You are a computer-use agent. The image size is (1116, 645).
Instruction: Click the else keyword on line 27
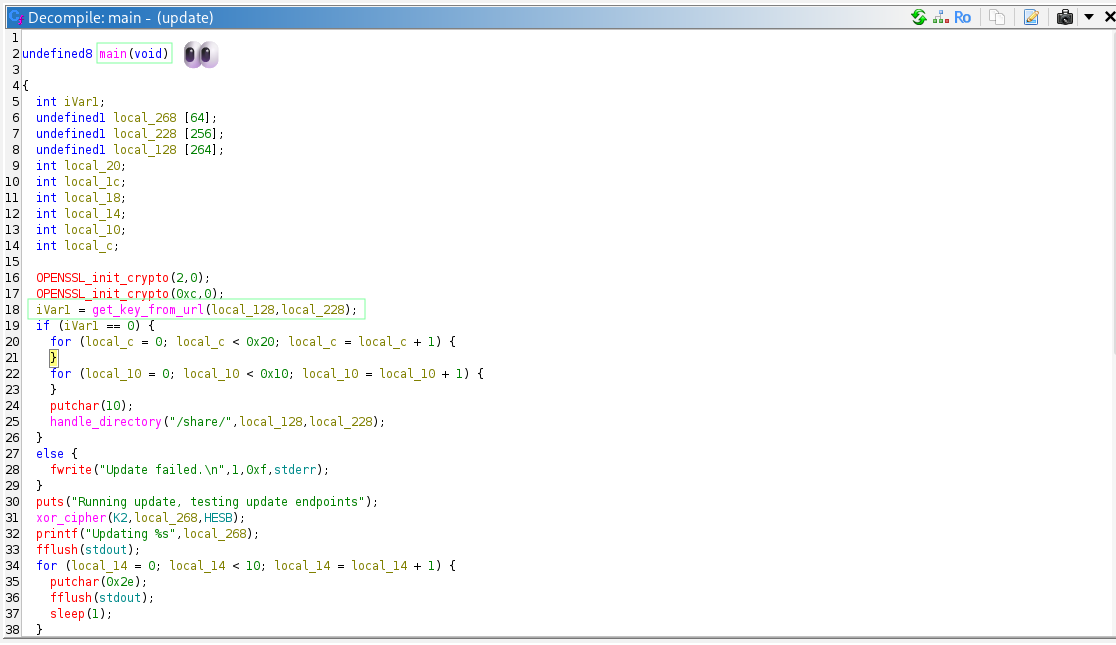pos(50,453)
